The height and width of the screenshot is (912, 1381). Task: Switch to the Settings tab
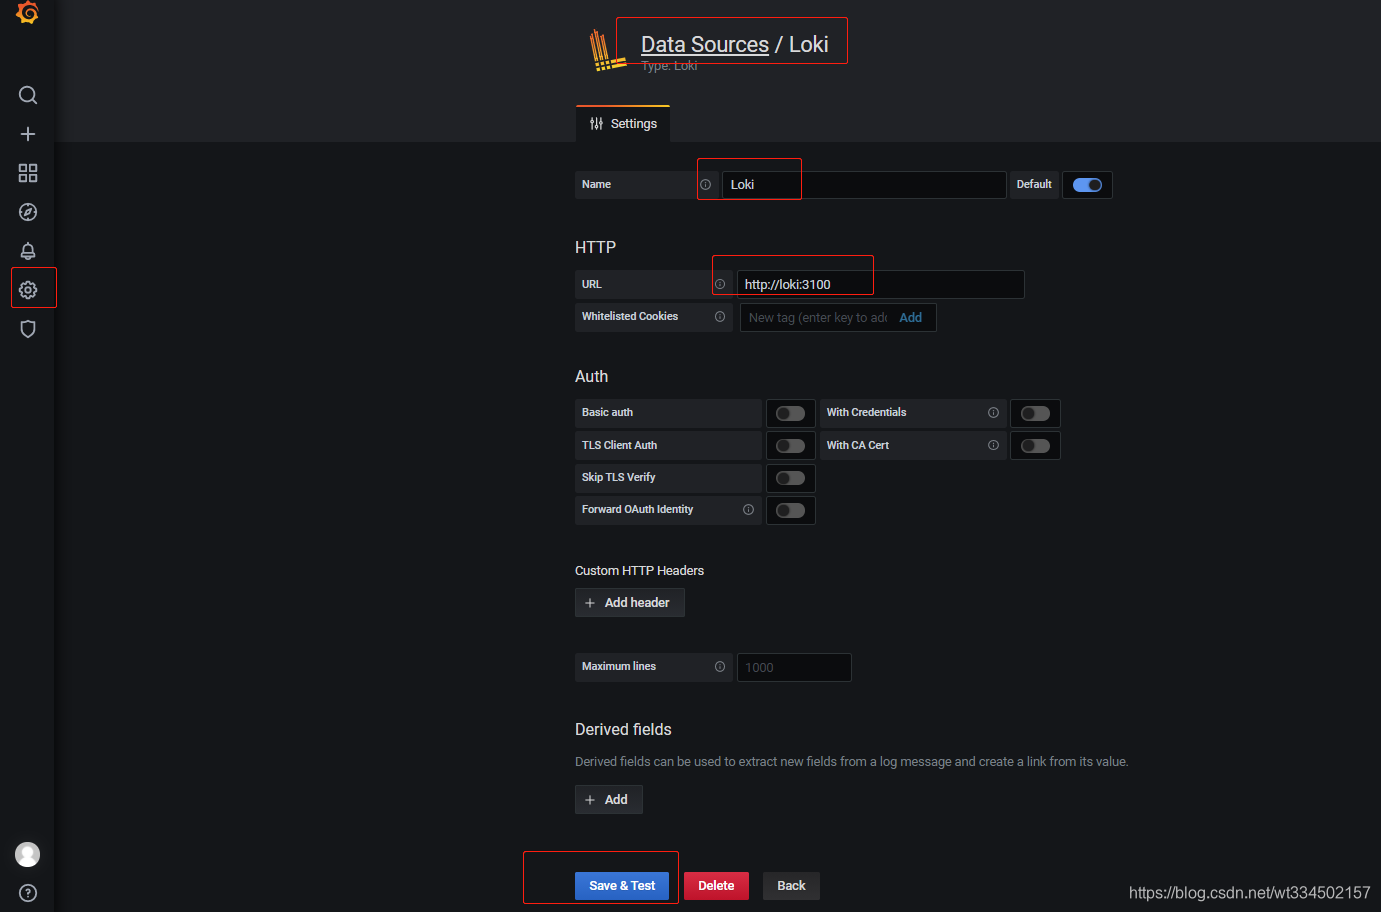(x=623, y=124)
